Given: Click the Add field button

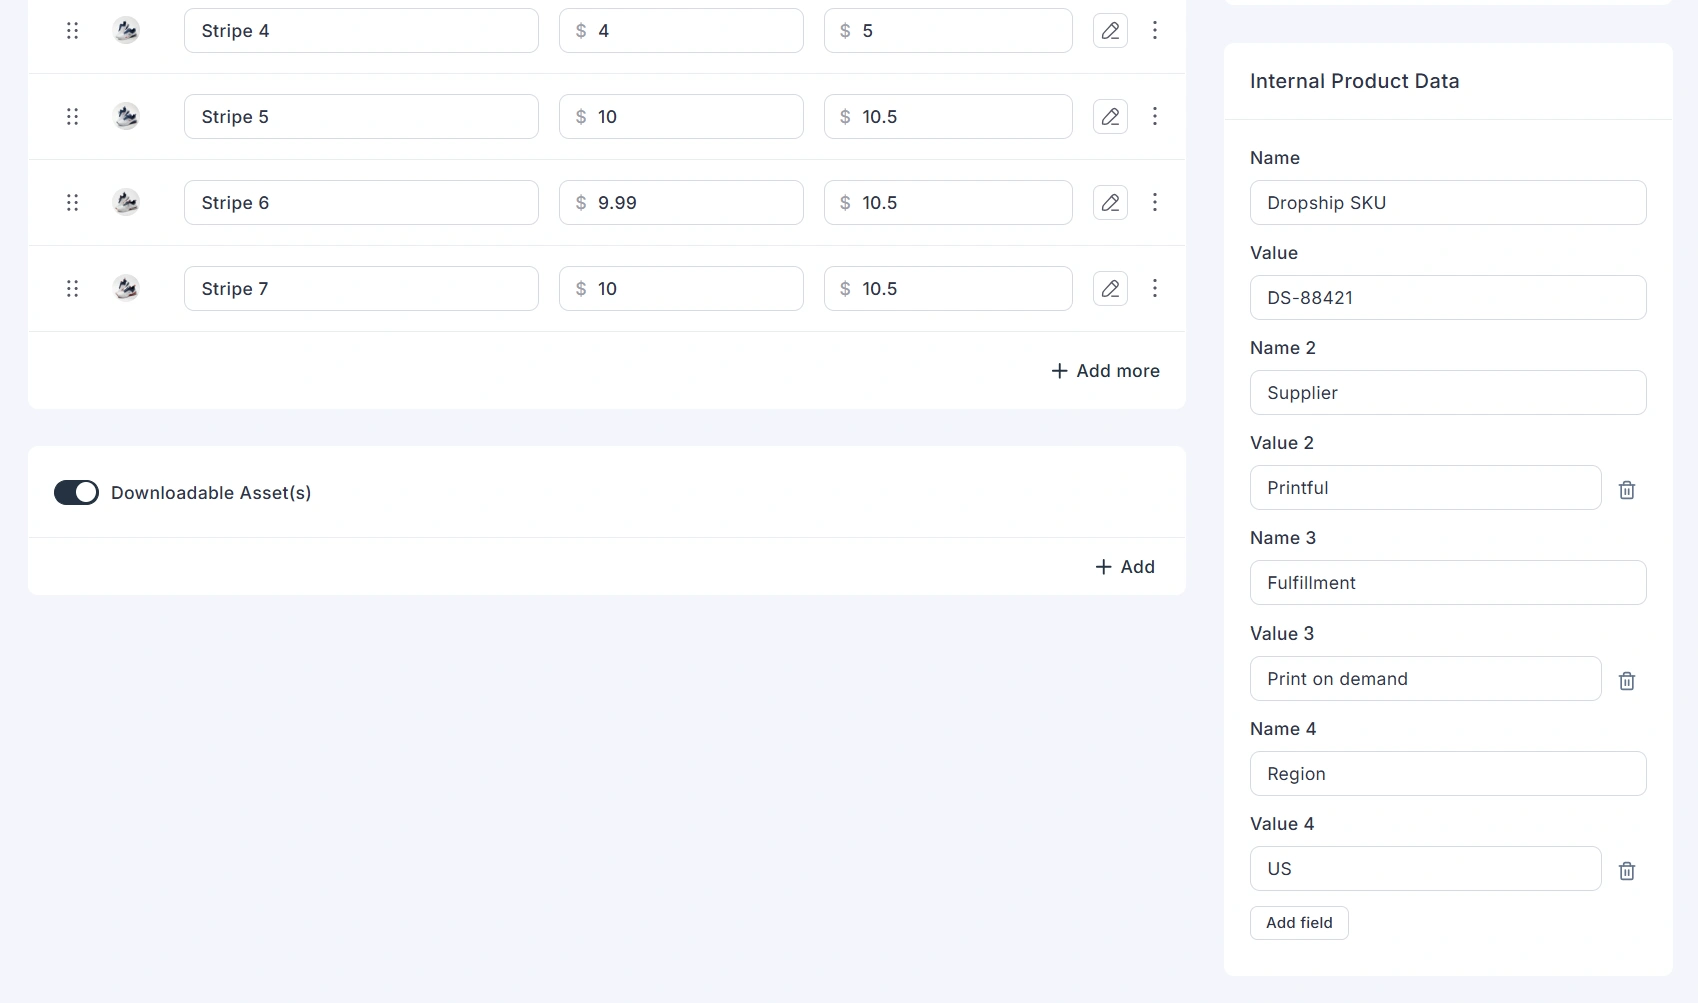Looking at the screenshot, I should (1299, 923).
